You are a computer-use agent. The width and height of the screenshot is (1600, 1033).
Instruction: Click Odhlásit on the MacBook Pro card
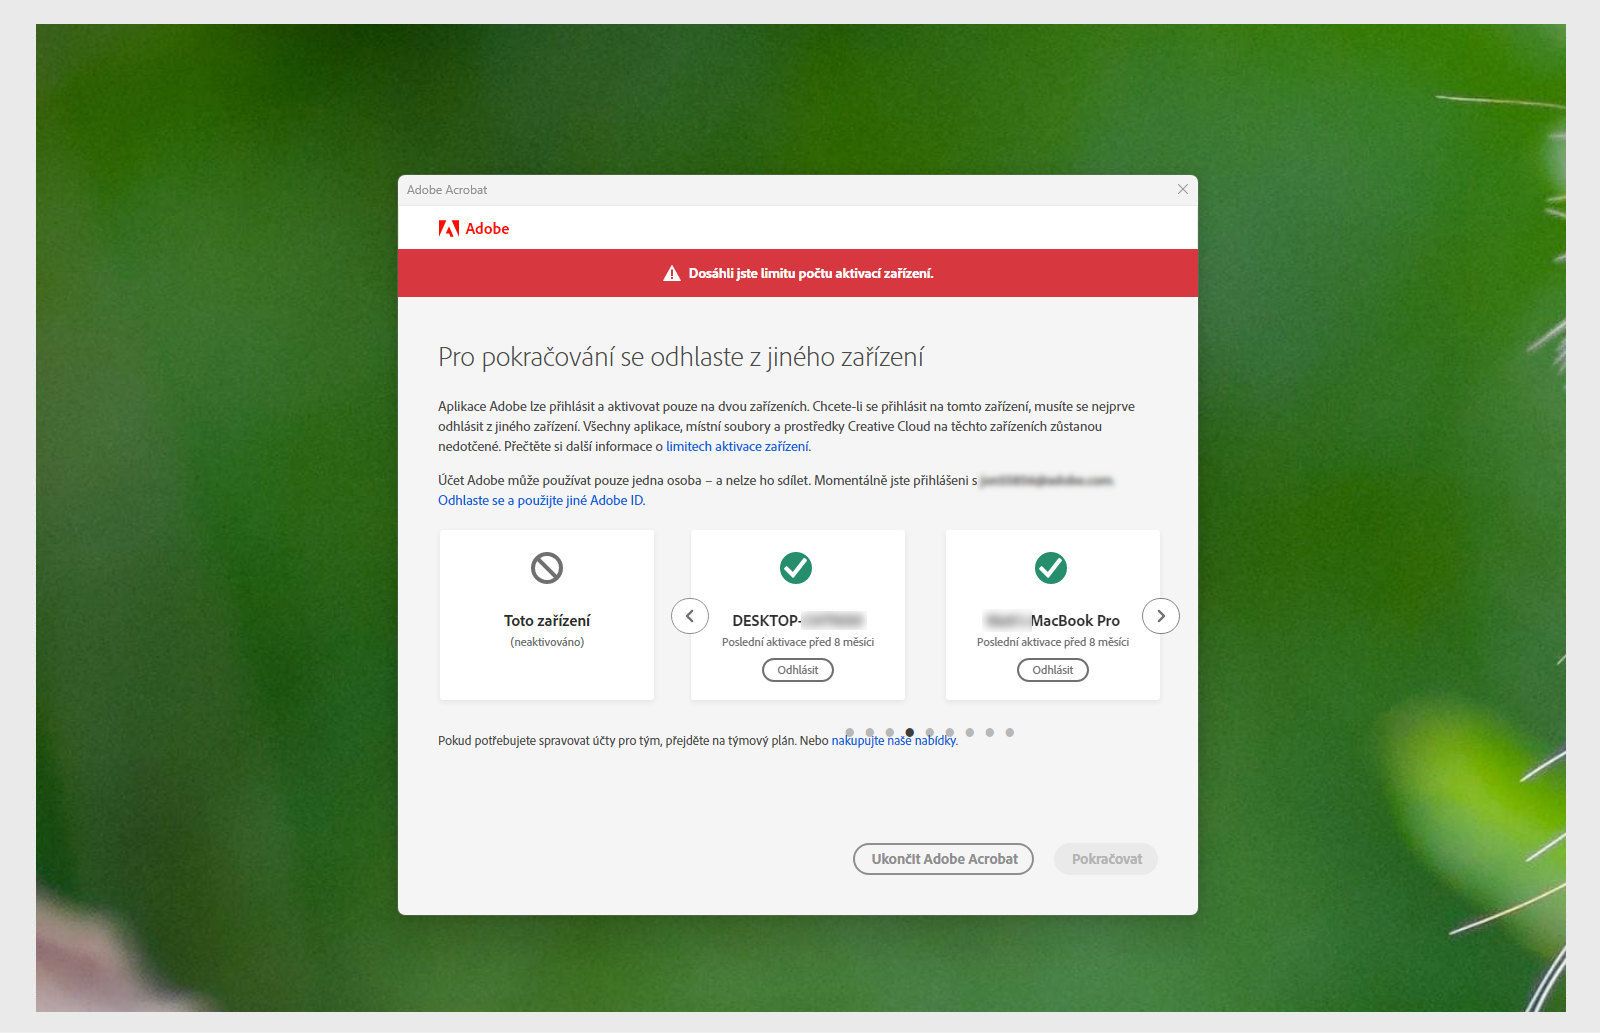click(x=1053, y=670)
